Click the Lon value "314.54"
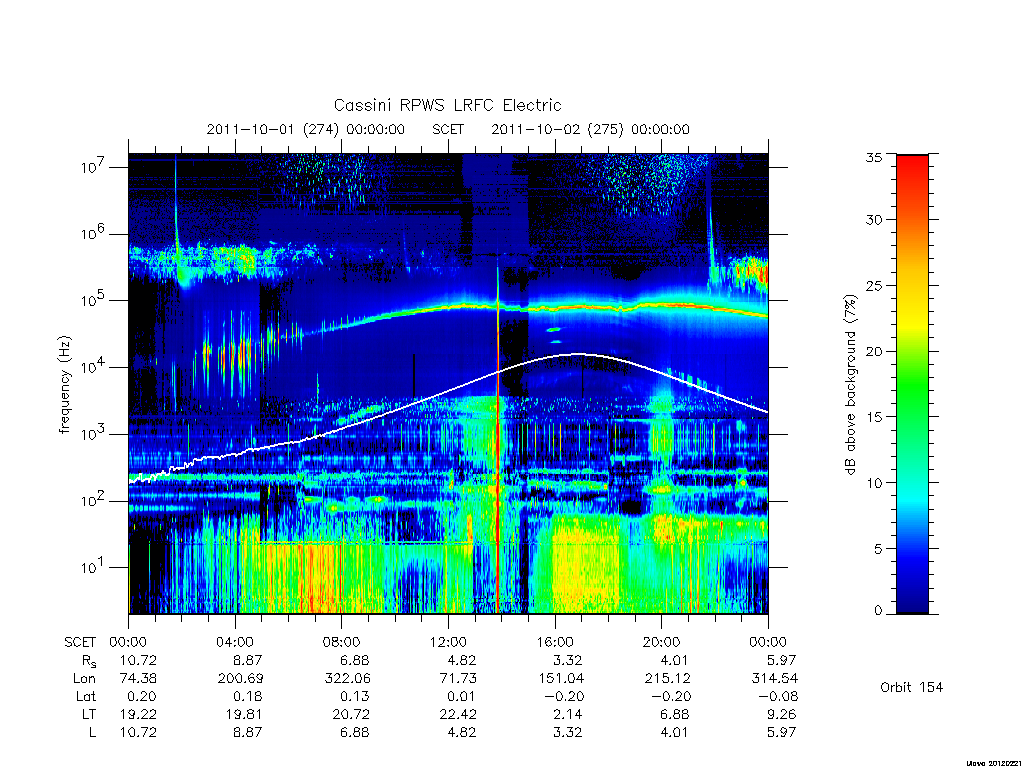 point(775,679)
